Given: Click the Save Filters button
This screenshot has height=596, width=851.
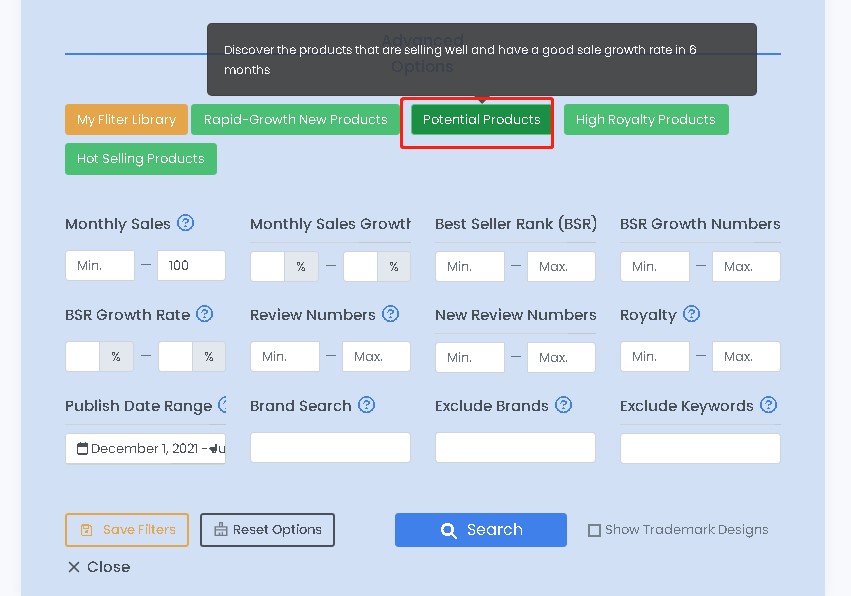Looking at the screenshot, I should coord(127,530).
